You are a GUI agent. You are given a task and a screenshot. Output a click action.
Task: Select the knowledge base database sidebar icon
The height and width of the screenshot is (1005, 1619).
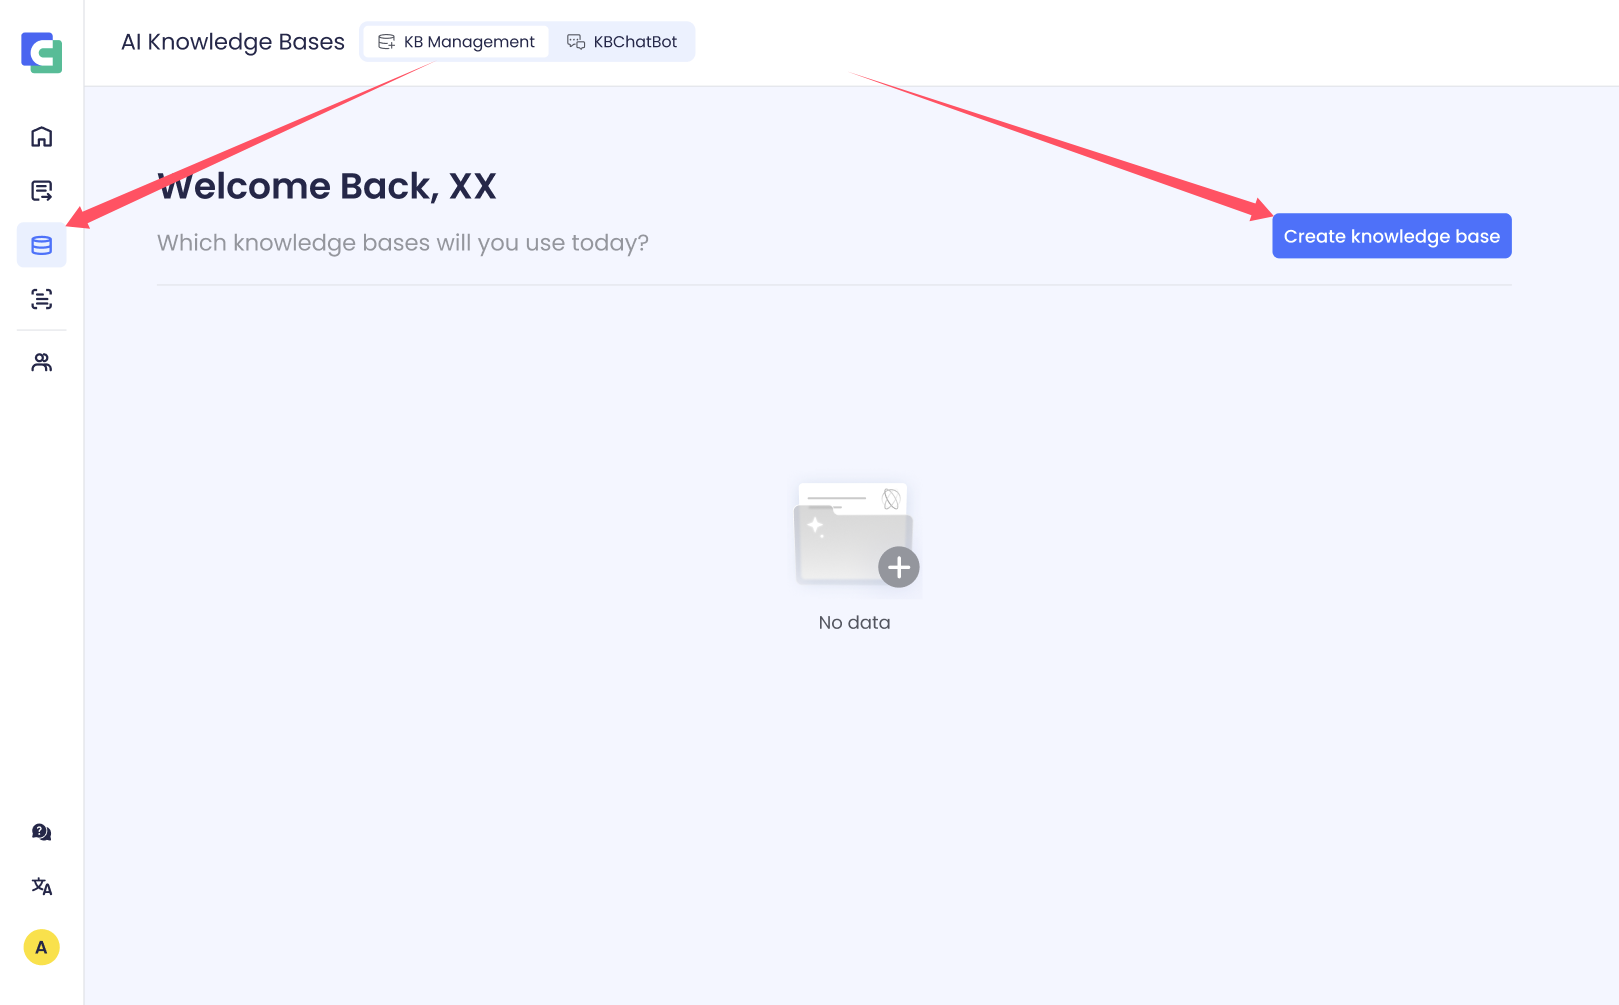coord(42,245)
